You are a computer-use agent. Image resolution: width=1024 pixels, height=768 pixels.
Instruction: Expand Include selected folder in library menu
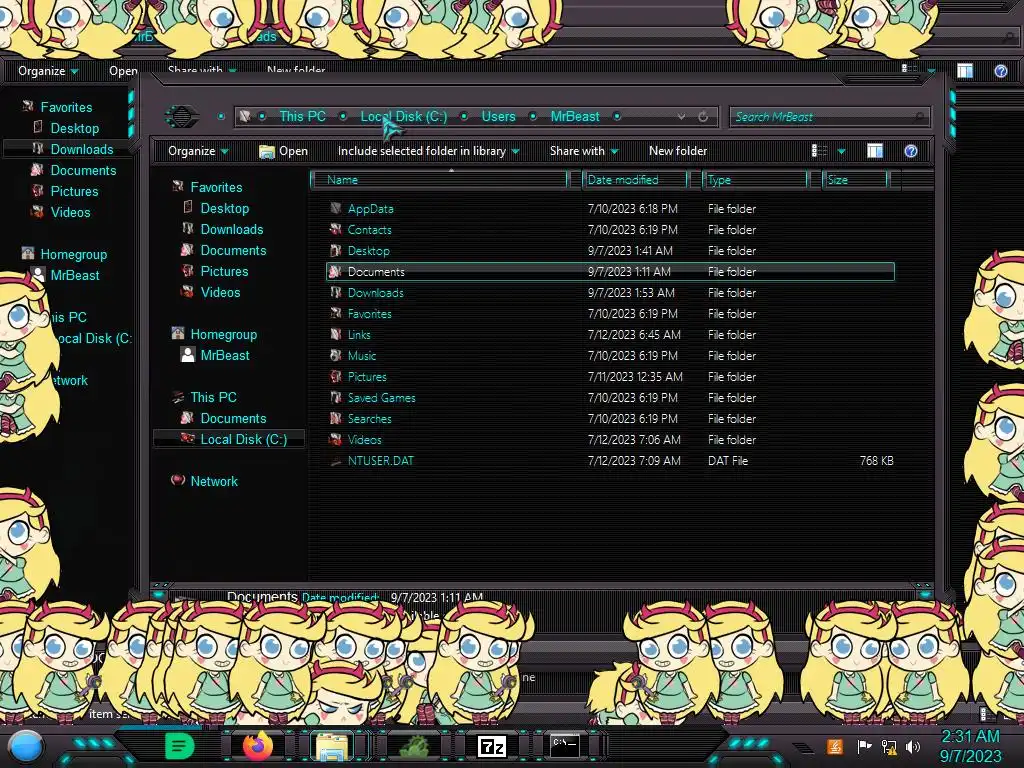point(428,151)
